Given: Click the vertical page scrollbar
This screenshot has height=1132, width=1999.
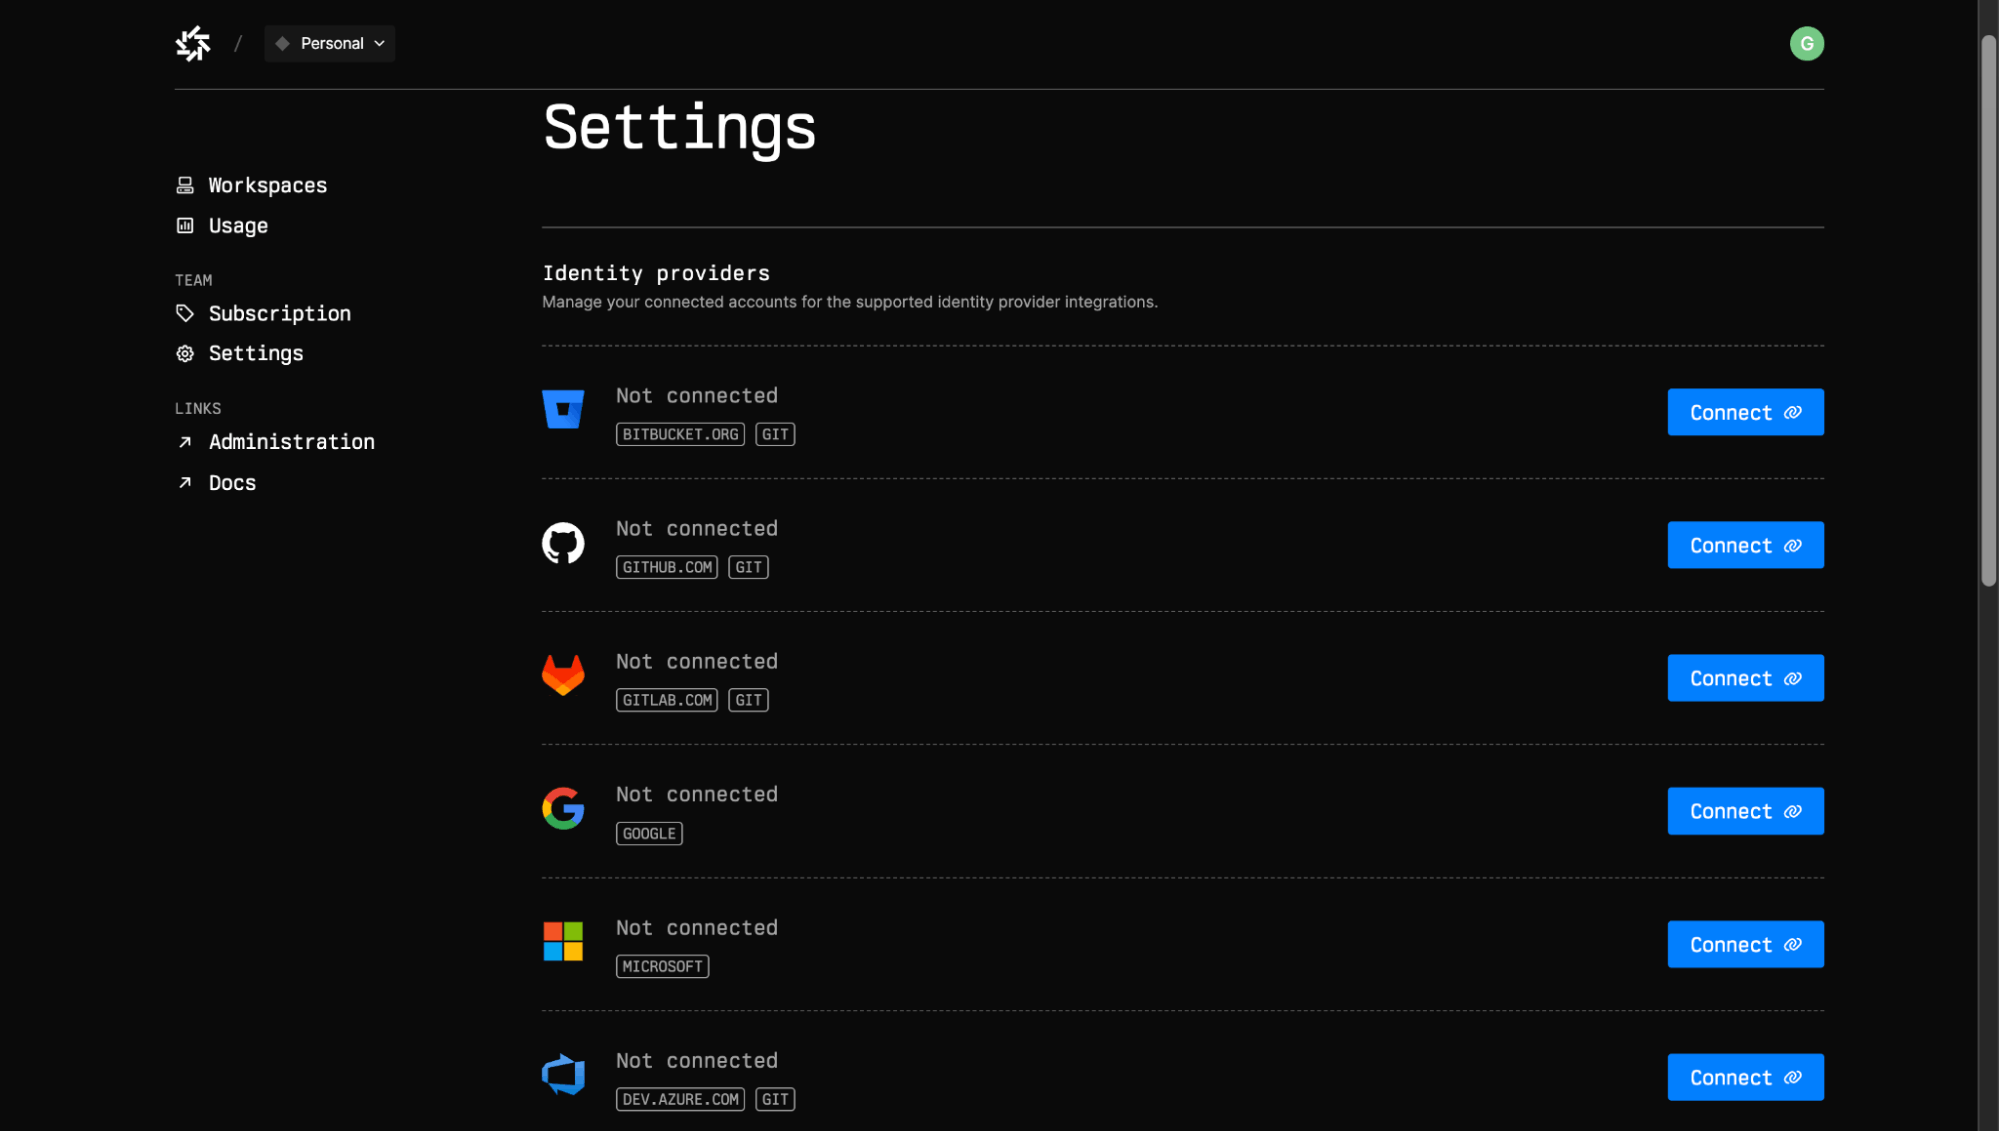Looking at the screenshot, I should [x=1988, y=310].
